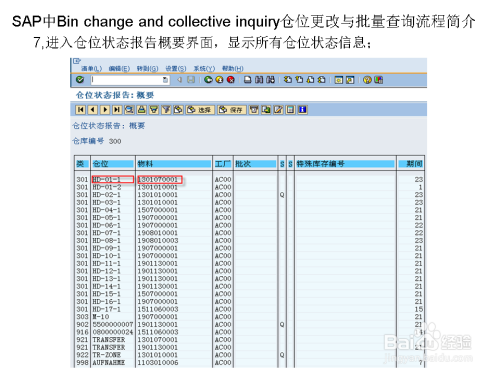Click storage type 303 cell
The height and width of the screenshot is (375, 500).
click(82, 317)
